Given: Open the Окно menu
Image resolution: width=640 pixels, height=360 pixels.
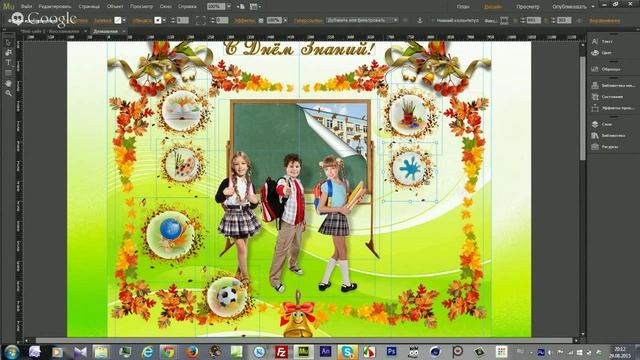Looking at the screenshot, I should 166,7.
